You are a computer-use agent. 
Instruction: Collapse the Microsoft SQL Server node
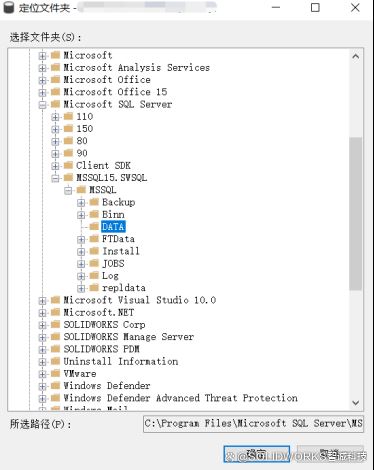[x=42, y=105]
